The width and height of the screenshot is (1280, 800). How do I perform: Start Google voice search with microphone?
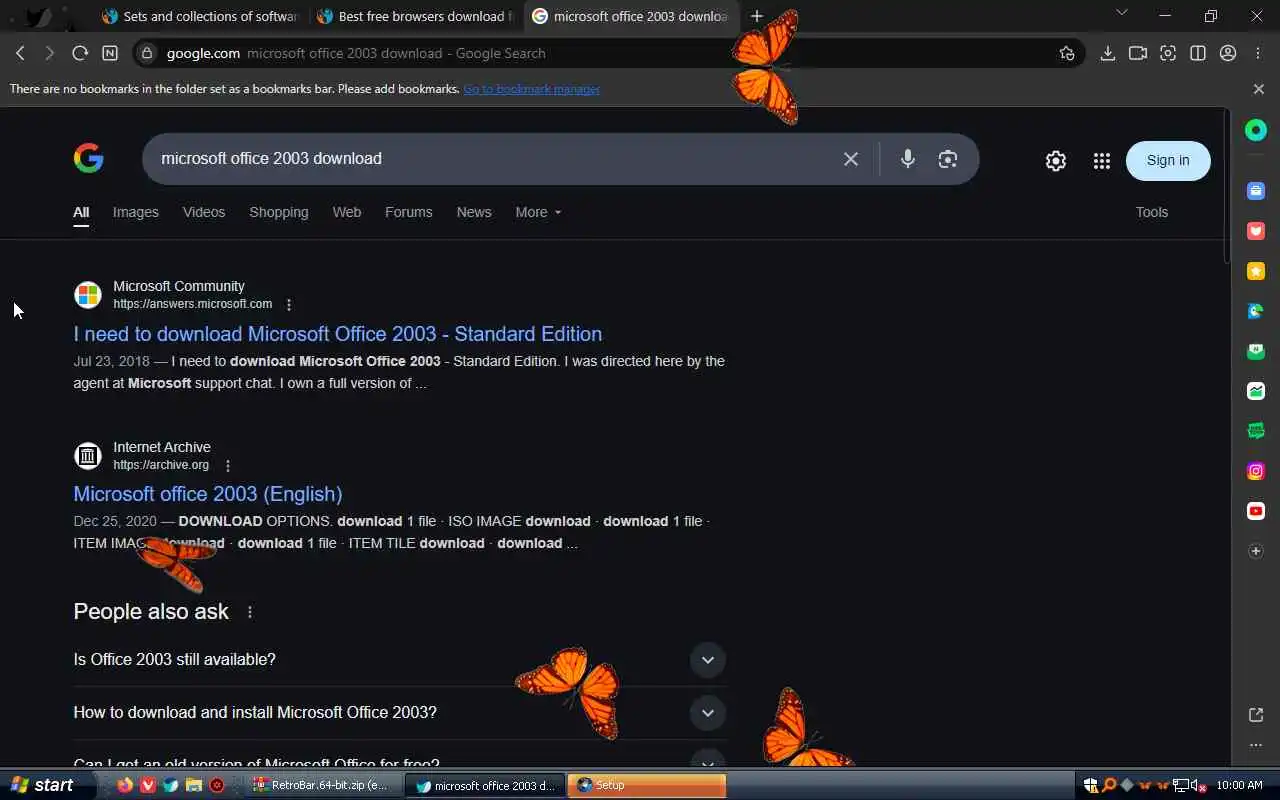[907, 159]
